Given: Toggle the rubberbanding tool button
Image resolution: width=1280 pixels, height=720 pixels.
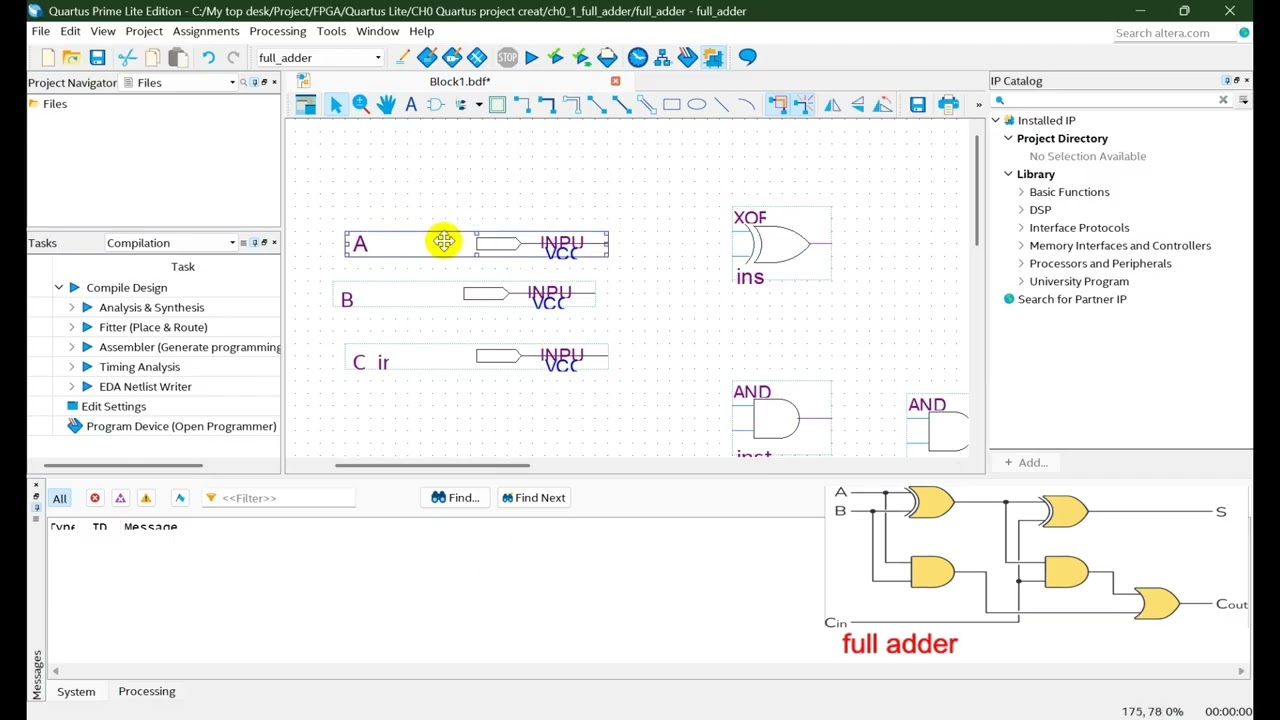Looking at the screenshot, I should click(x=778, y=104).
